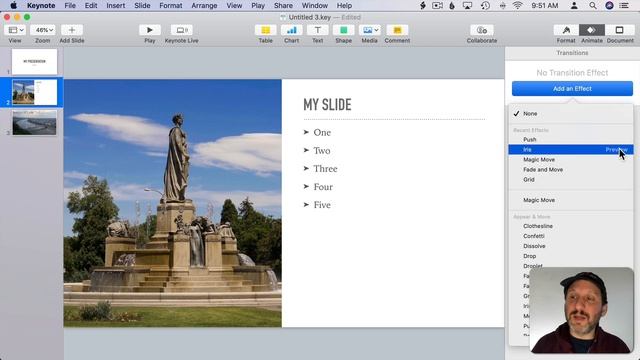Click the Add Slide plus icon
Viewport: 640px width, 360px height.
[72, 30]
